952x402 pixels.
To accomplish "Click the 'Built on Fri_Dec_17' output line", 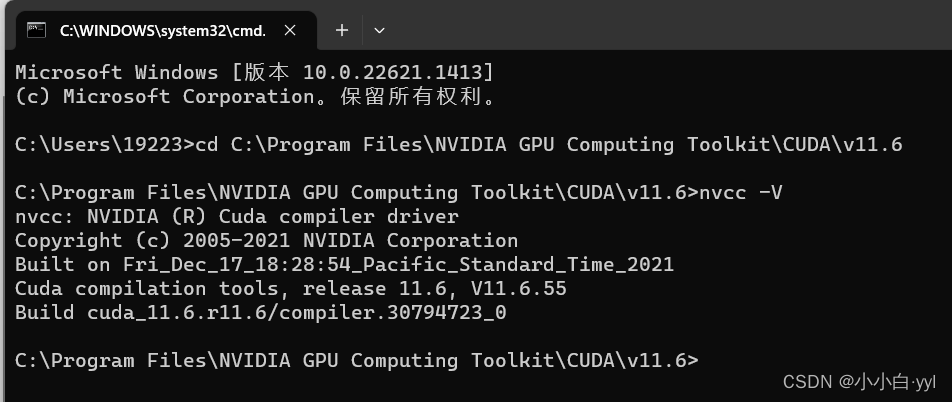I will 344,265.
